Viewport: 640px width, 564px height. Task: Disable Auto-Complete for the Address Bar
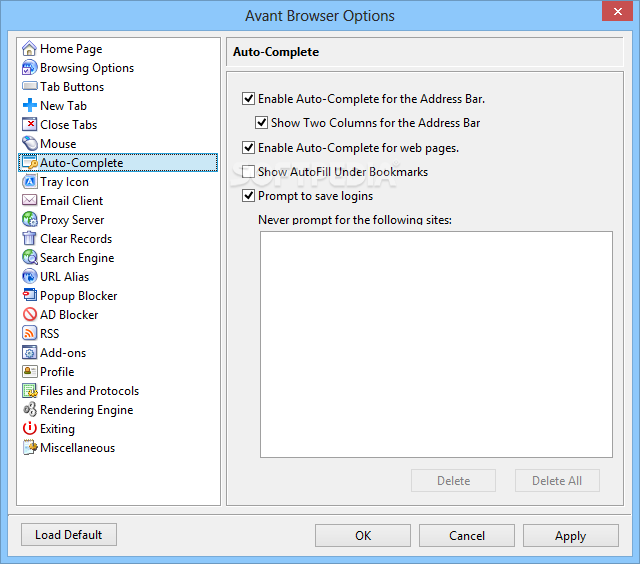click(248, 99)
